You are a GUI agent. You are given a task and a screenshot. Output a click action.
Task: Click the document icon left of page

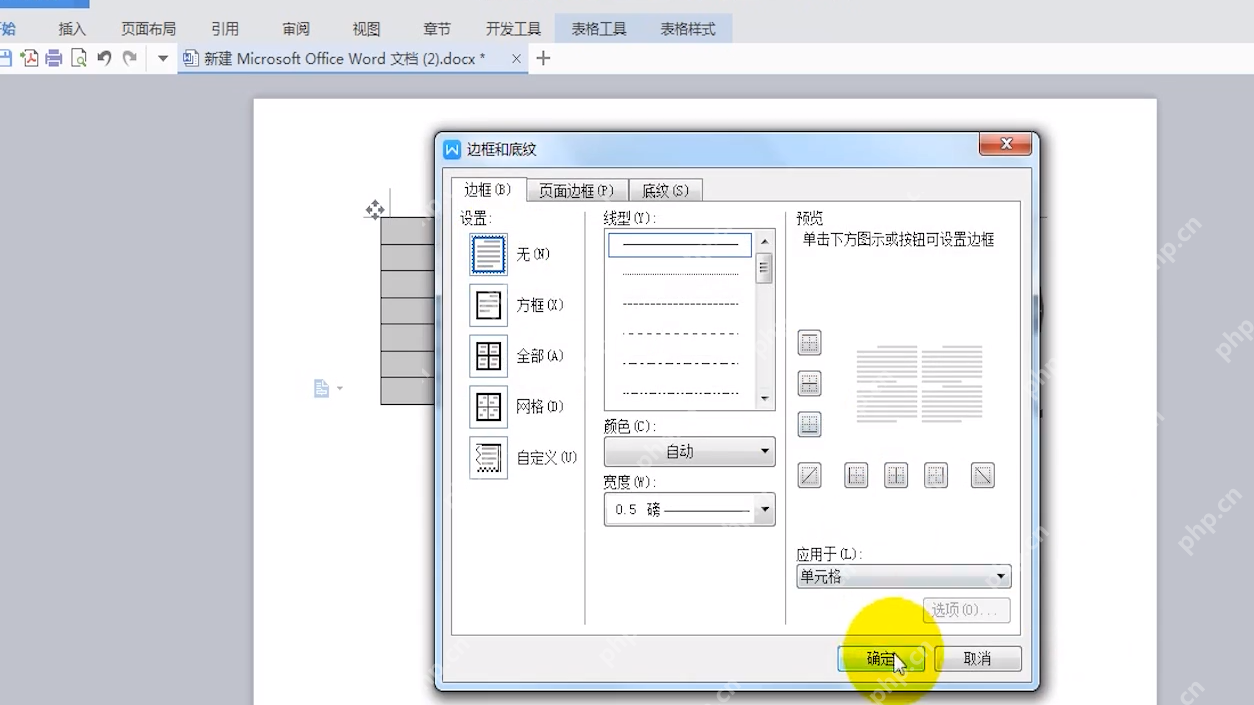tap(321, 388)
